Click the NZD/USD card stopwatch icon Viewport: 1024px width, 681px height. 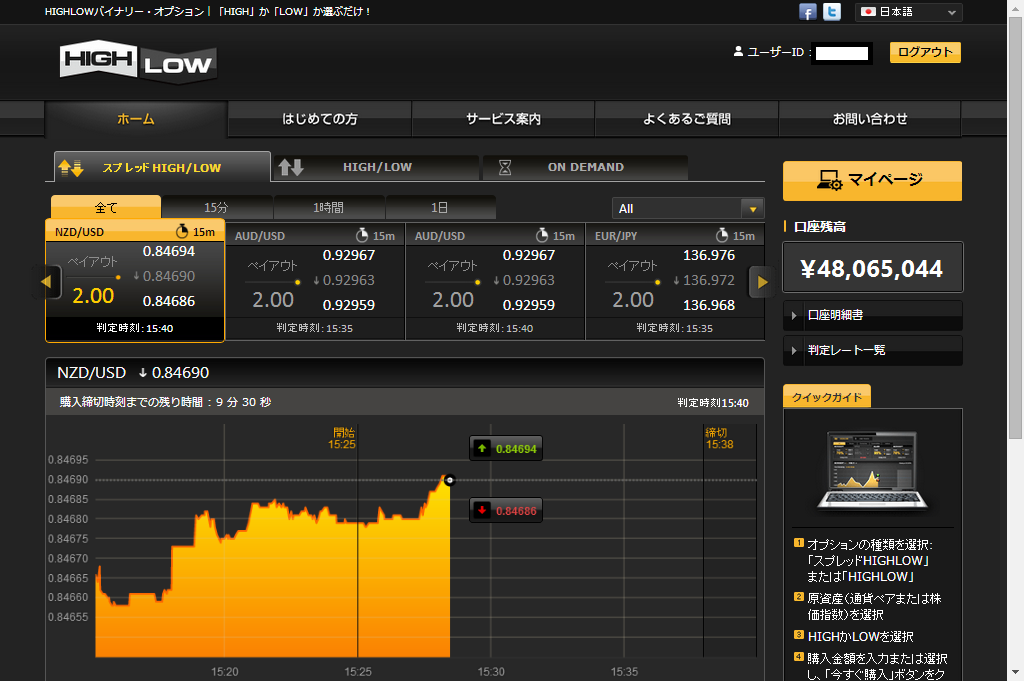pyautogui.click(x=182, y=231)
